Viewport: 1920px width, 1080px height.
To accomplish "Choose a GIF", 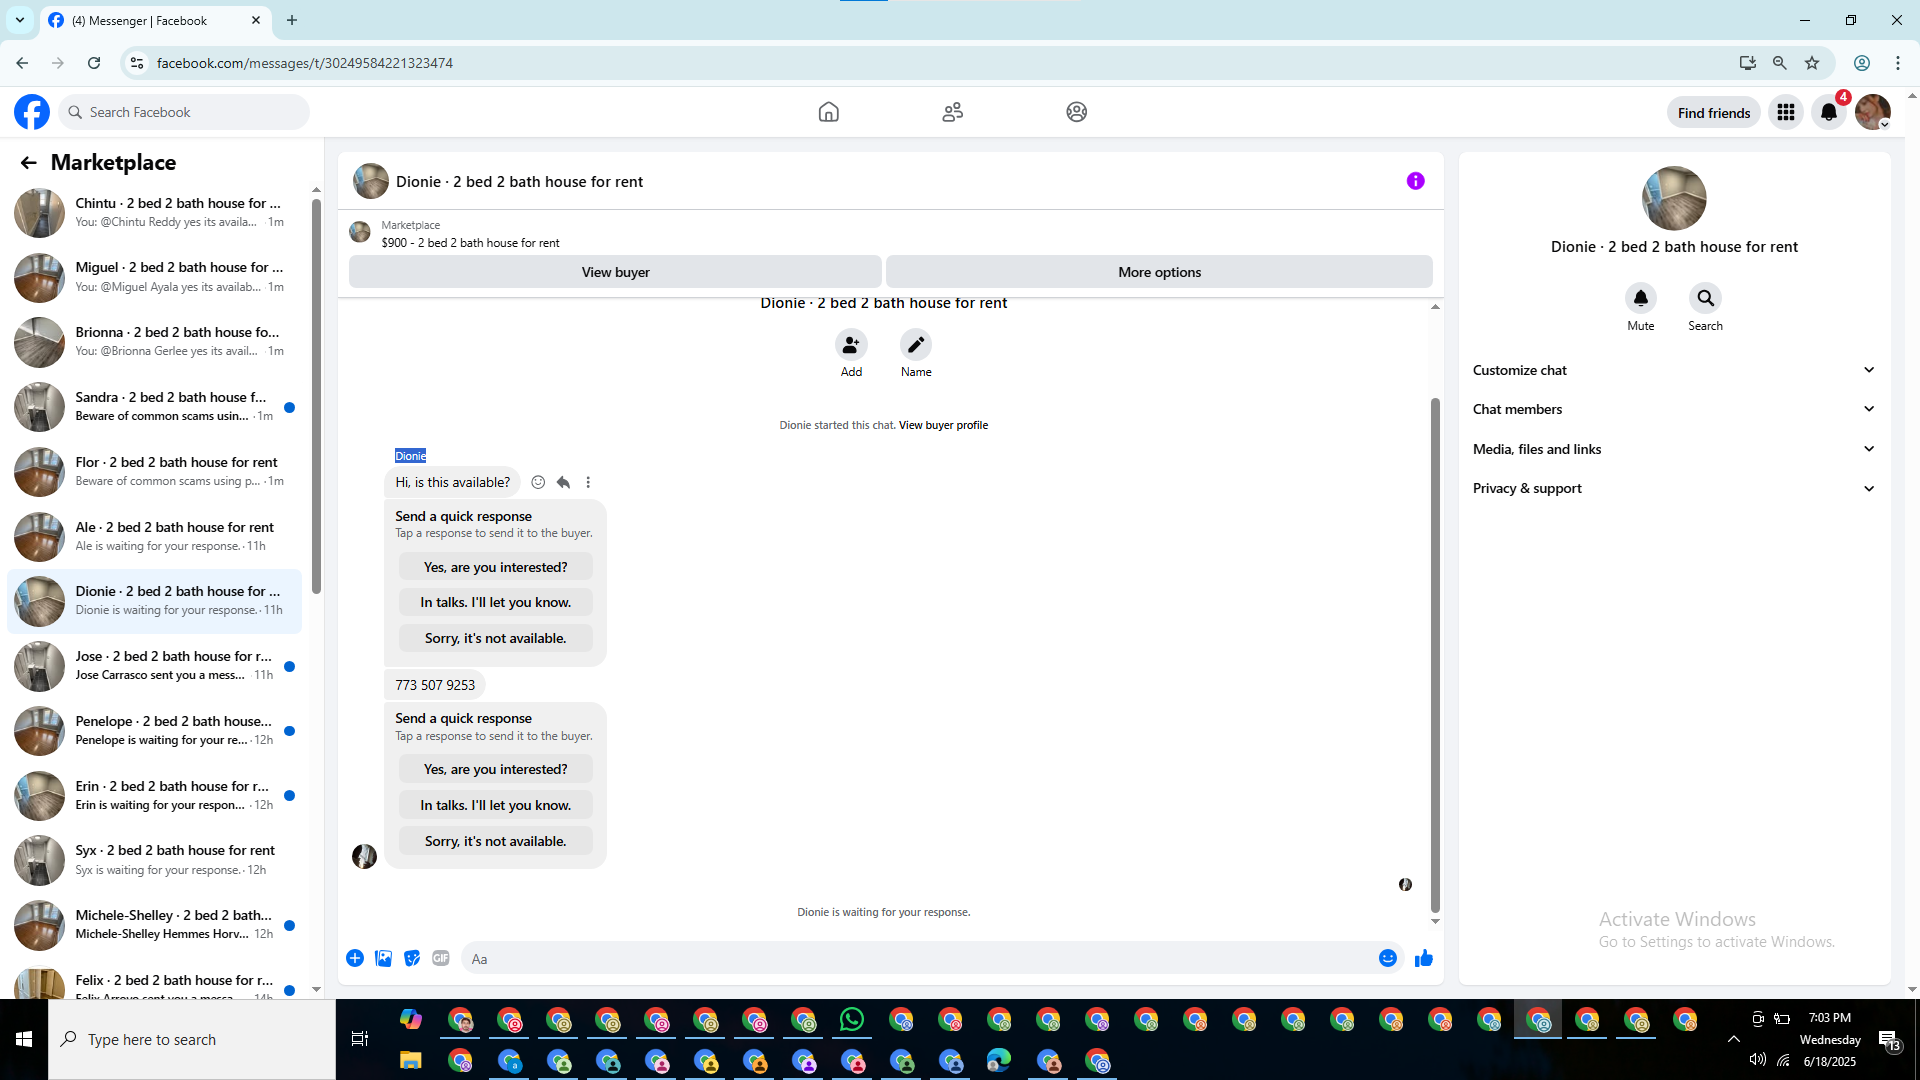I will click(441, 958).
